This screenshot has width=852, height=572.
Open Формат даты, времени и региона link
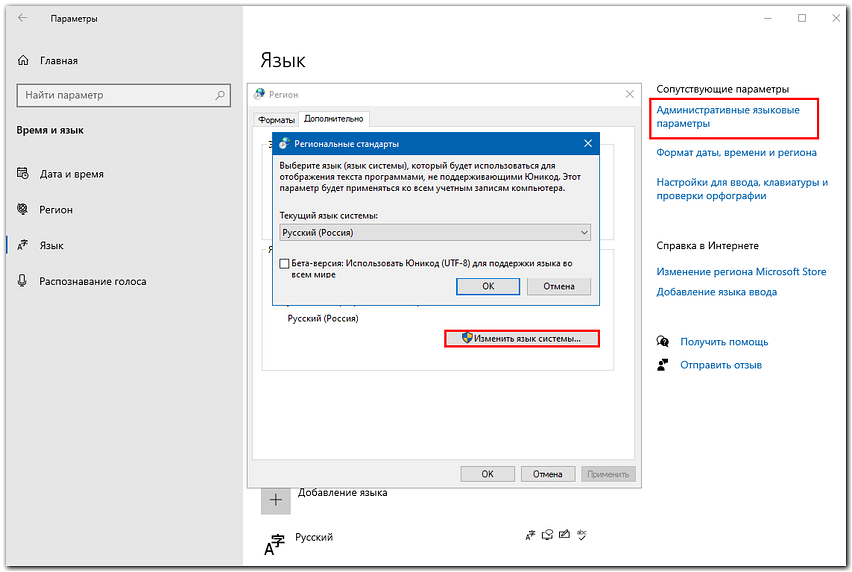coord(736,153)
